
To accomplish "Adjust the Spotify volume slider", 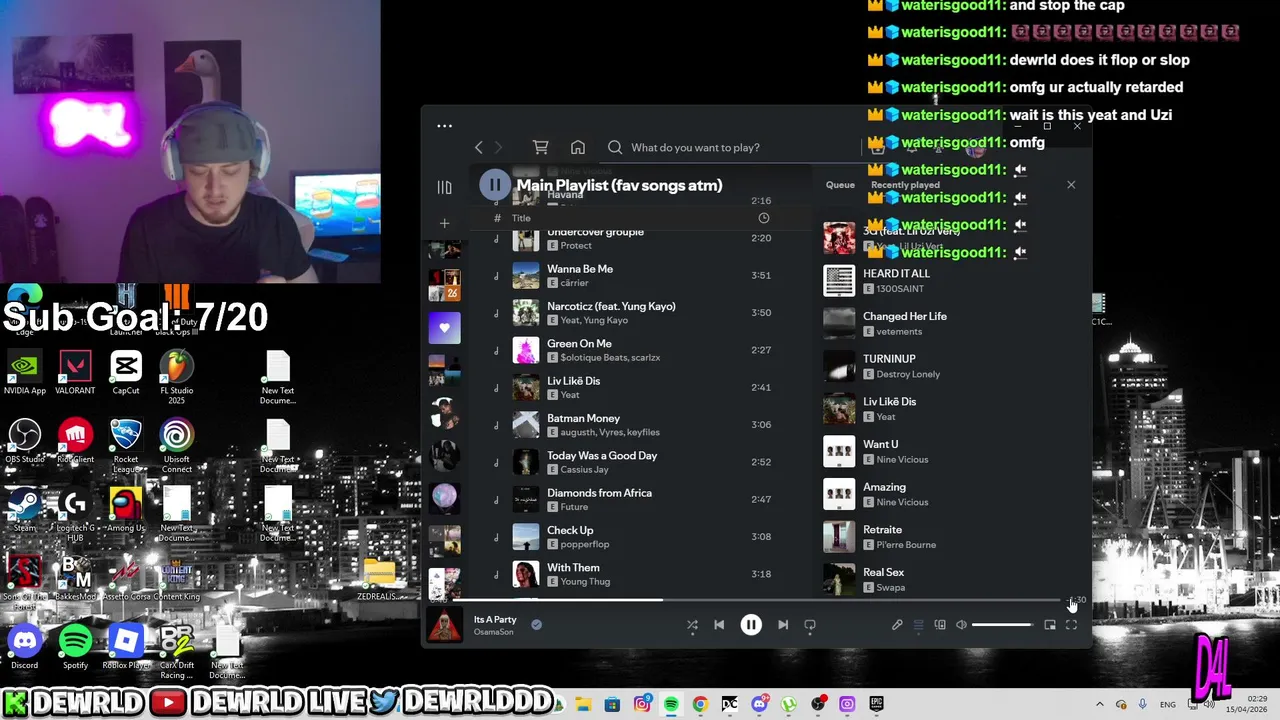I will pyautogui.click(x=1002, y=625).
